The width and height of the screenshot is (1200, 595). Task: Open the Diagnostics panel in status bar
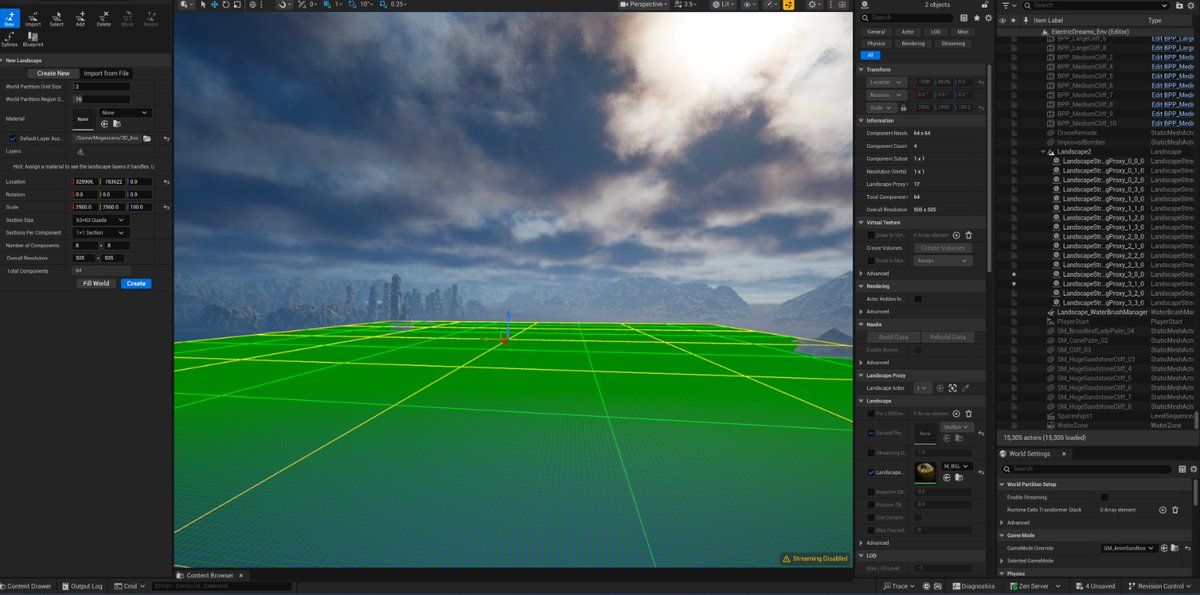(972, 586)
